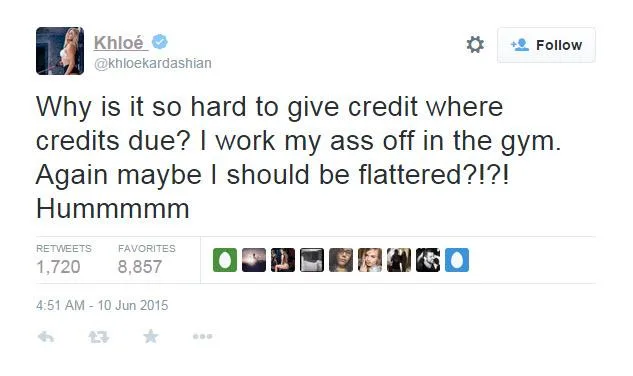
Task: Favorite the tweet with the star icon
Action: click(x=151, y=336)
